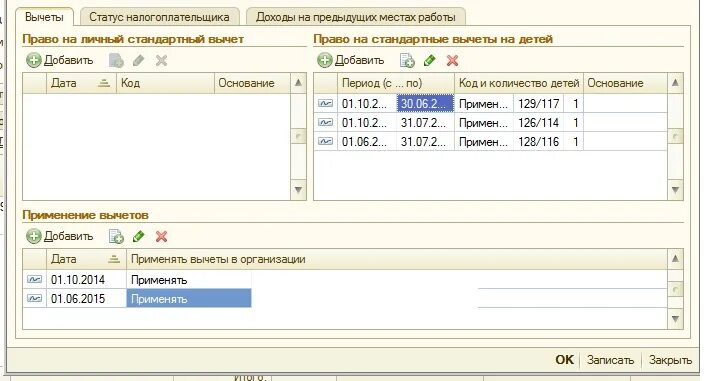This screenshot has height=381, width=704.
Task: Switch to the Вычеты tab
Action: pos(44,17)
